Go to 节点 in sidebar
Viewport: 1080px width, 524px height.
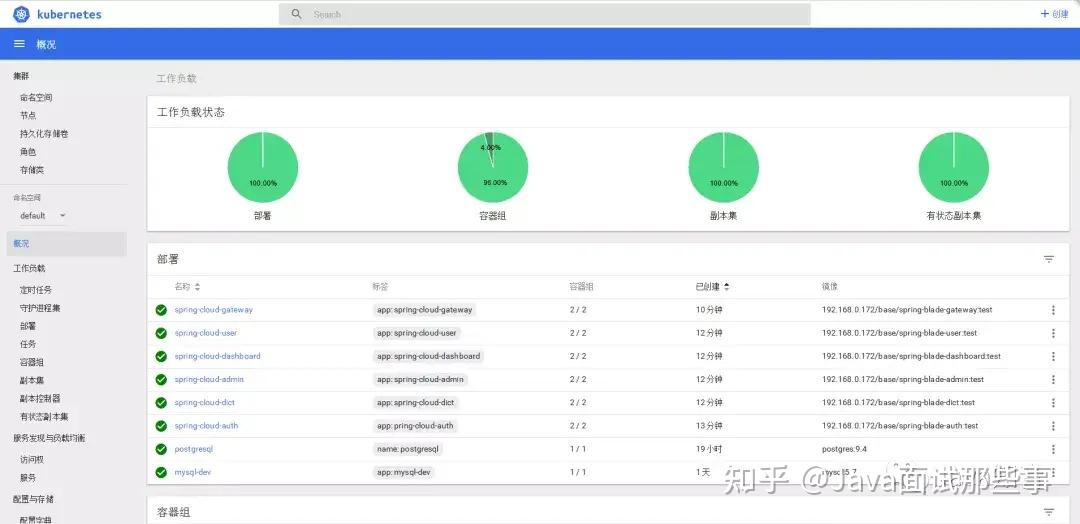[28, 116]
